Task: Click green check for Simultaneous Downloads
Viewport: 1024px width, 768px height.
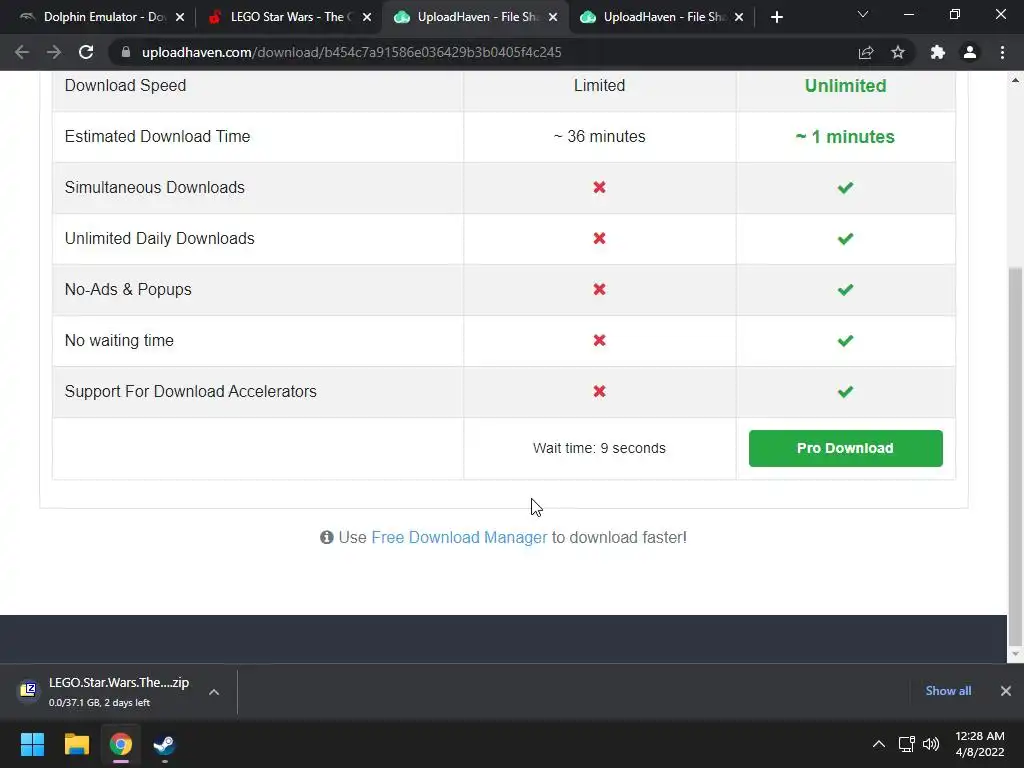Action: (x=845, y=188)
